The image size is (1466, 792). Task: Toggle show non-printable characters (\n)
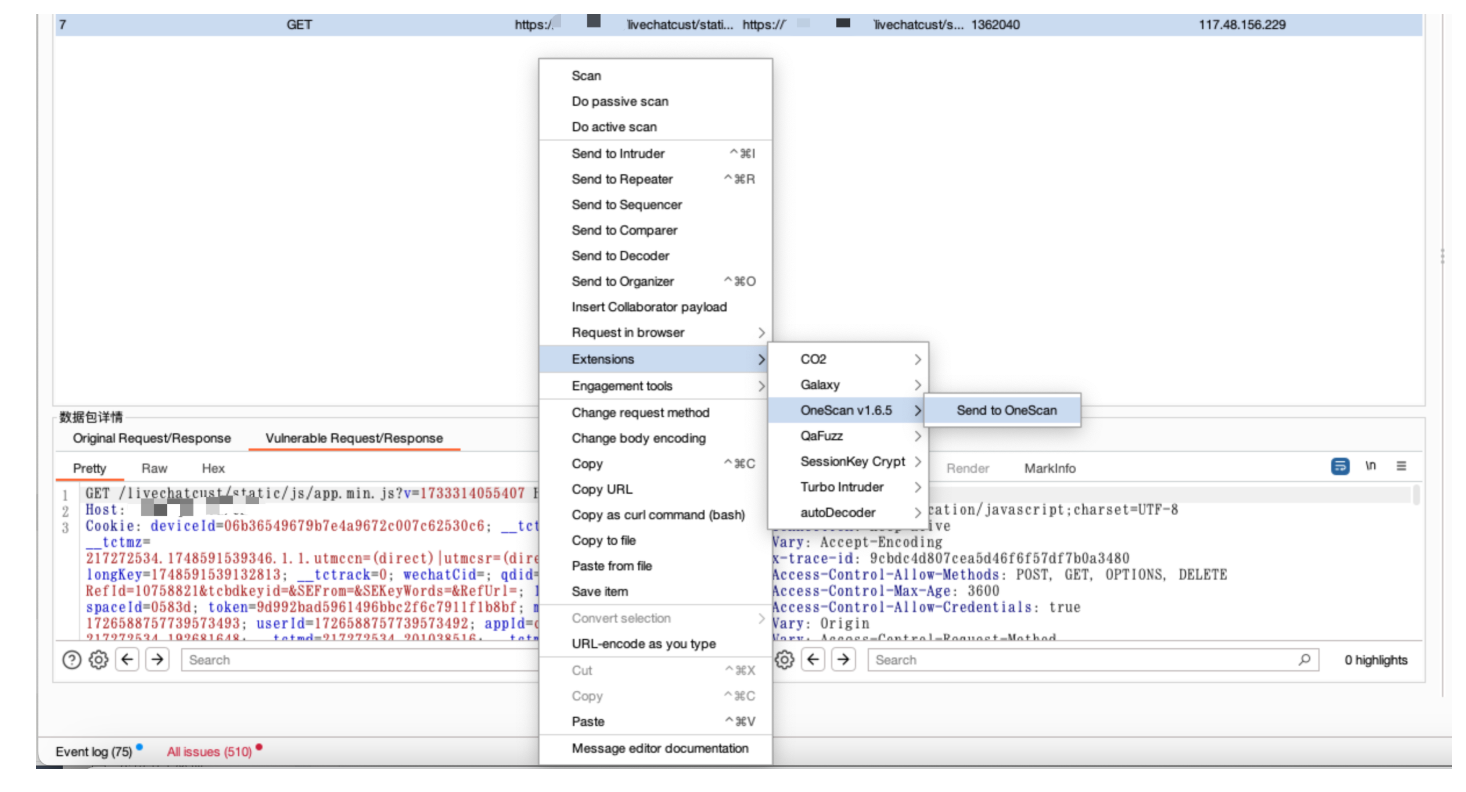pos(1371,466)
